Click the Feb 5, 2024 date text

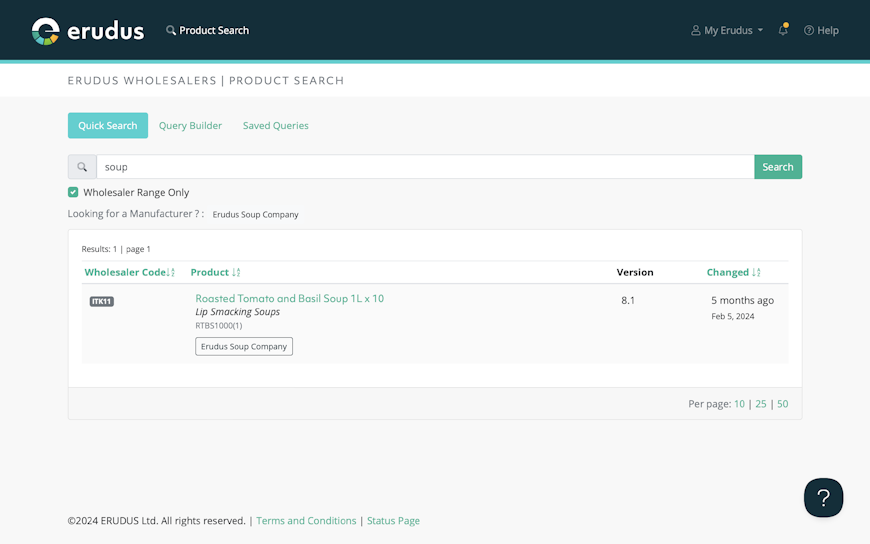click(732, 316)
